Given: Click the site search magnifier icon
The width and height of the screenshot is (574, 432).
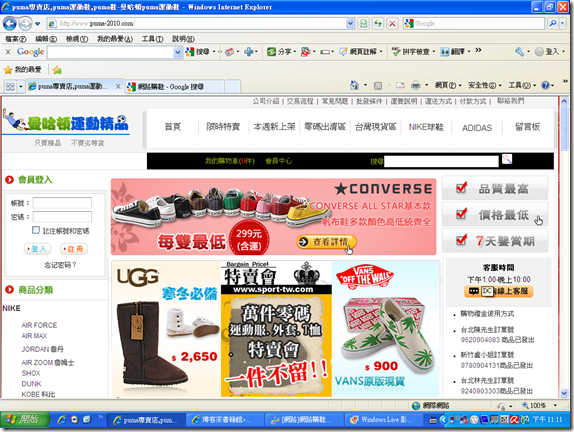Looking at the screenshot, I should pyautogui.click(x=507, y=159).
